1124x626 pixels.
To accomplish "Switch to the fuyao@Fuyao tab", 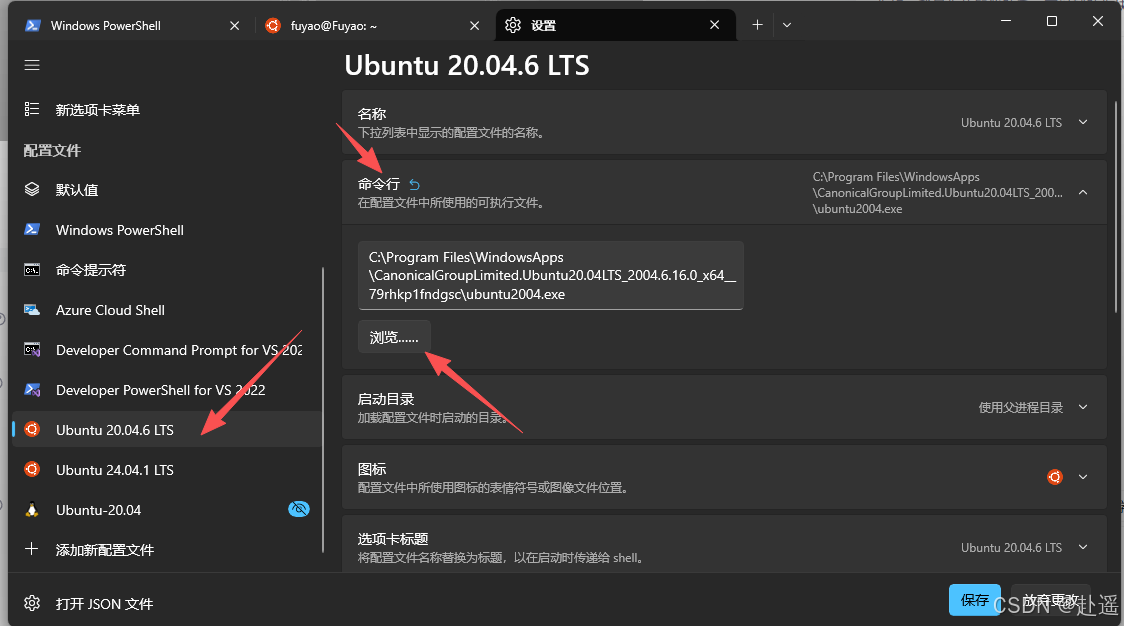I will (373, 26).
